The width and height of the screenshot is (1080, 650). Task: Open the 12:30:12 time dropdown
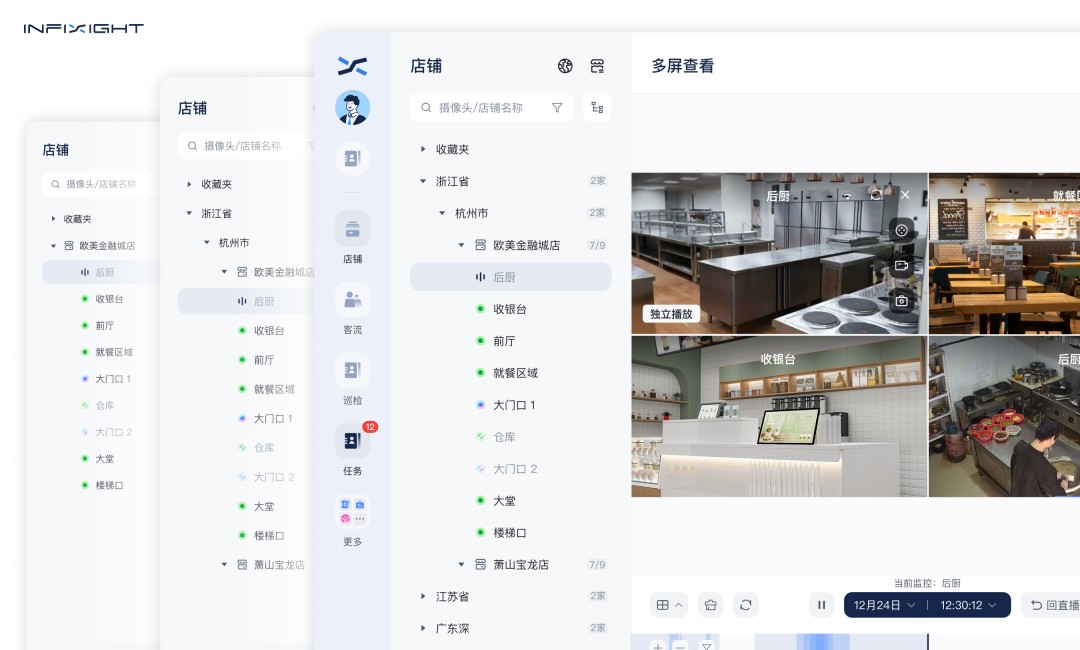[x=968, y=605]
